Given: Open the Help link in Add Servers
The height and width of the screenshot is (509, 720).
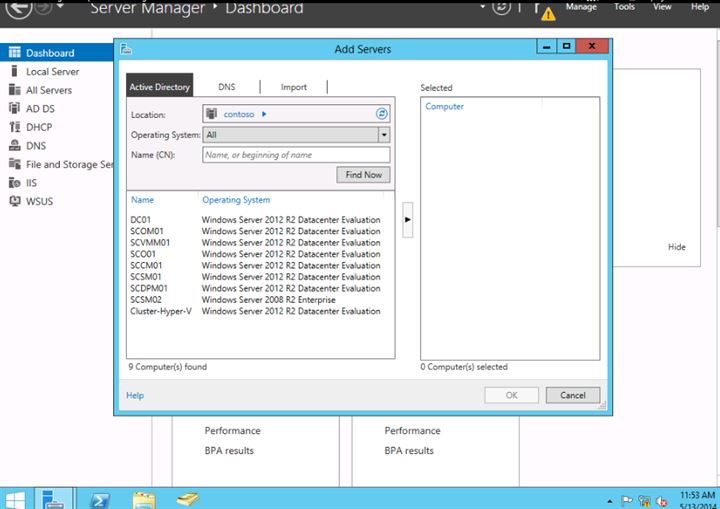Looking at the screenshot, I should point(135,395).
